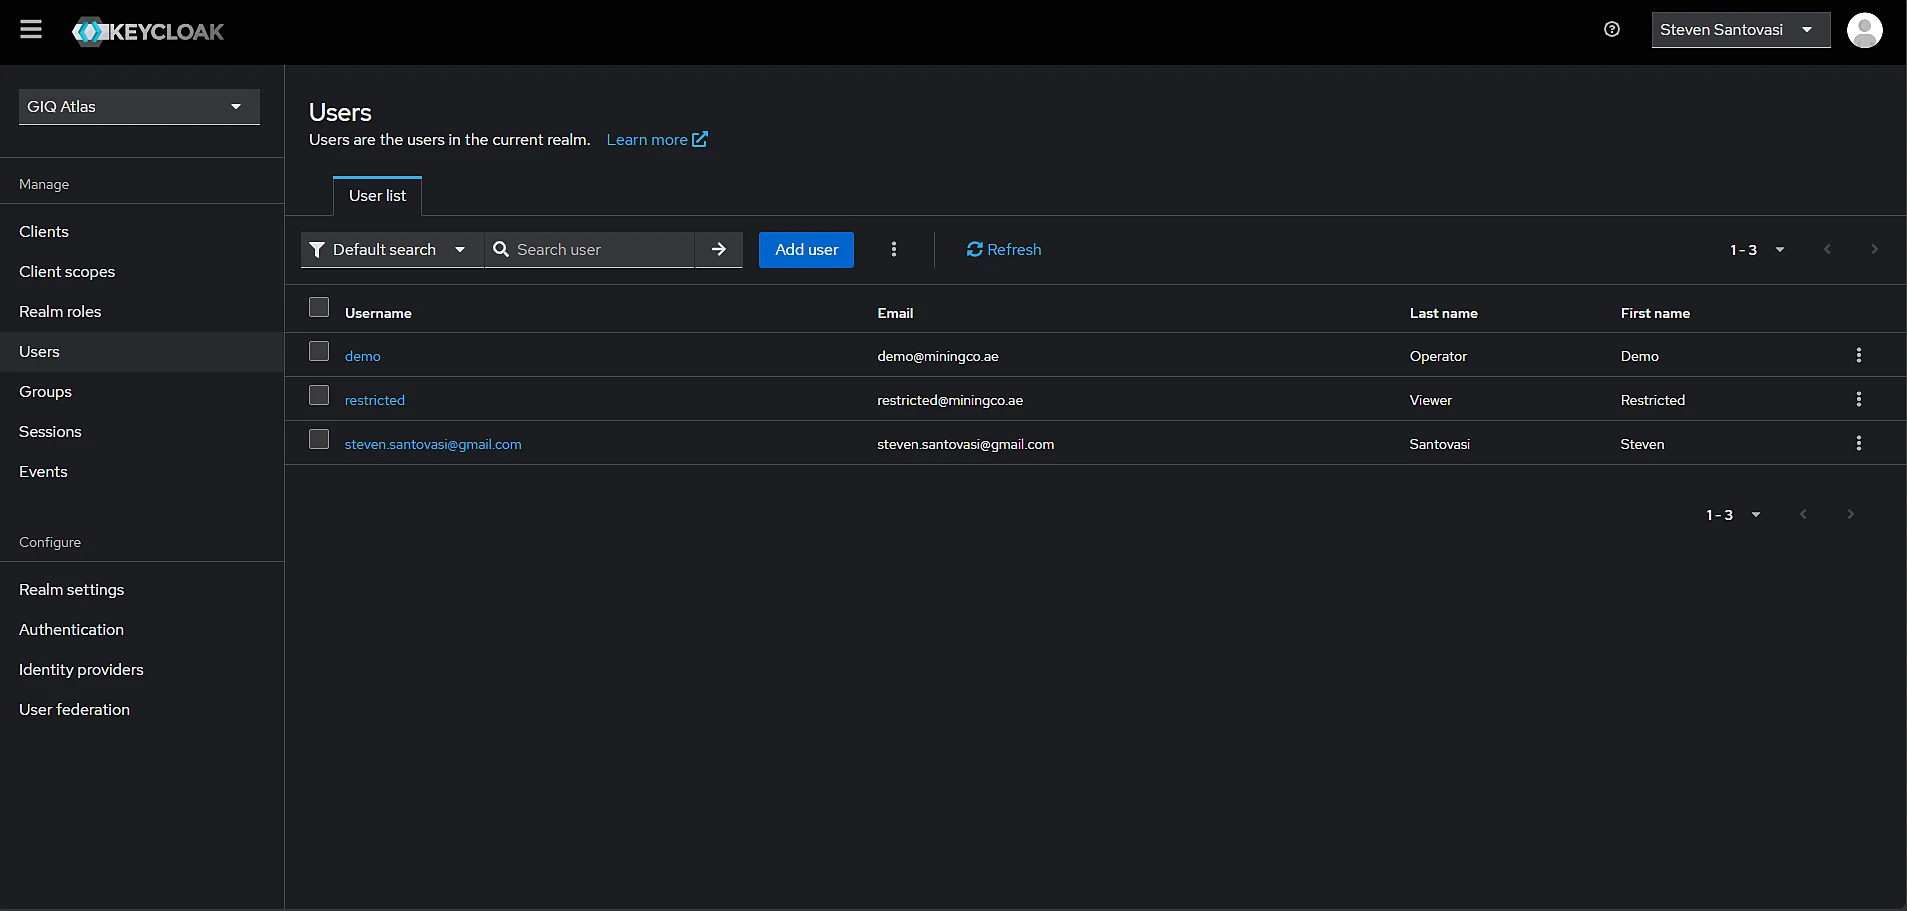The height and width of the screenshot is (911, 1907).
Task: Select the User list tab
Action: click(377, 196)
